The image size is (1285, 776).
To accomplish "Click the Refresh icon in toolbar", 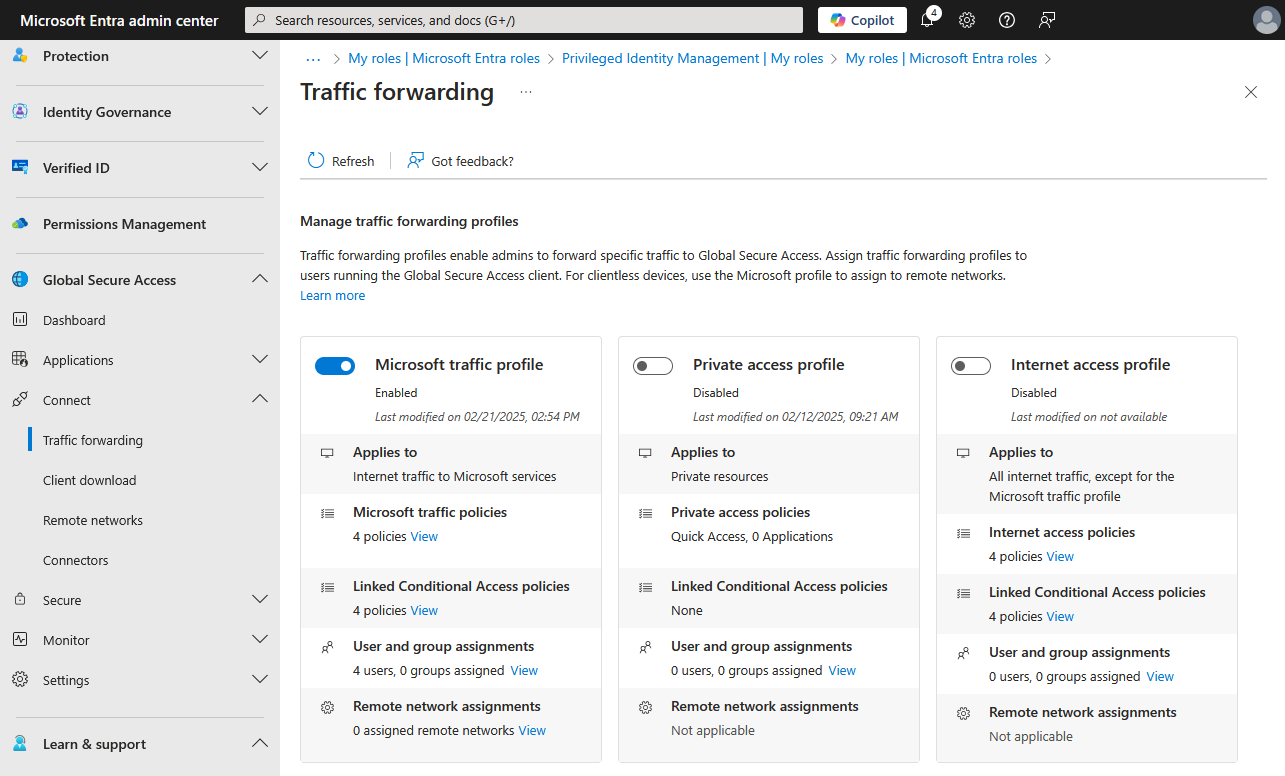I will [316, 161].
